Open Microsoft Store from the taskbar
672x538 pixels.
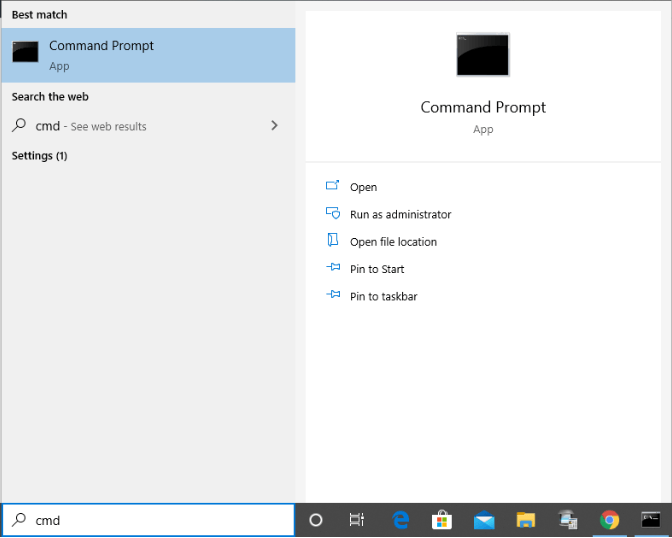click(442, 520)
